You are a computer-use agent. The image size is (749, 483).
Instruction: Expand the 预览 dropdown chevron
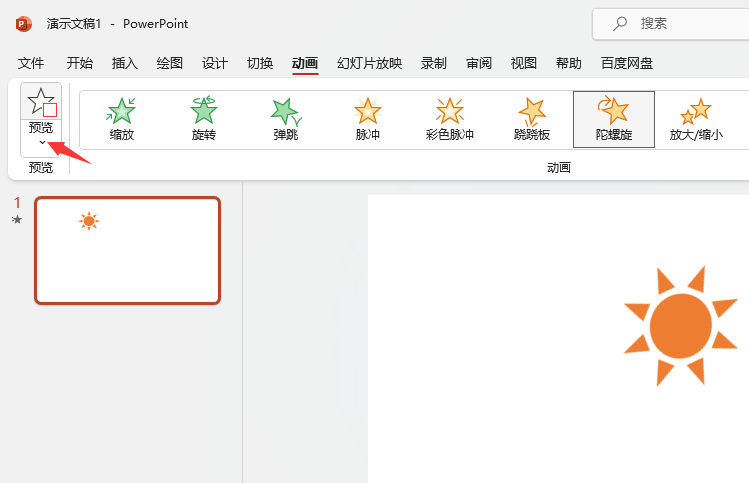(42, 142)
